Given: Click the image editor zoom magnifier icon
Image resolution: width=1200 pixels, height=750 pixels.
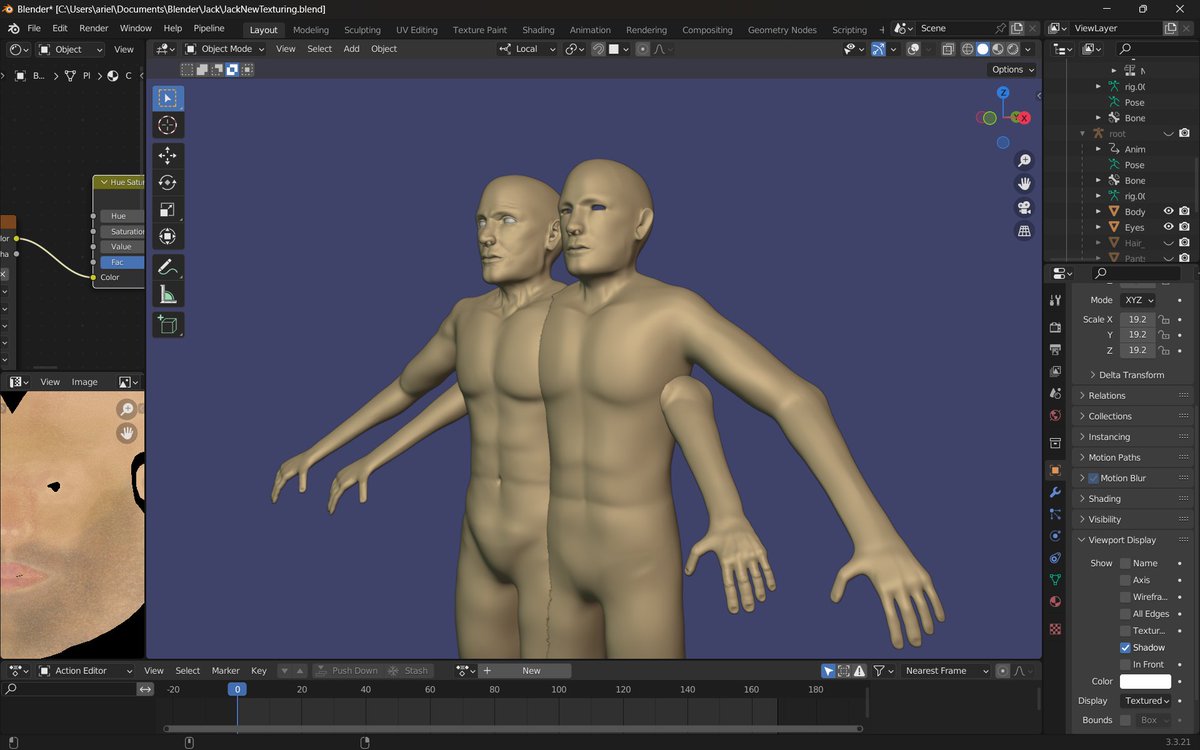Looking at the screenshot, I should click(x=126, y=409).
